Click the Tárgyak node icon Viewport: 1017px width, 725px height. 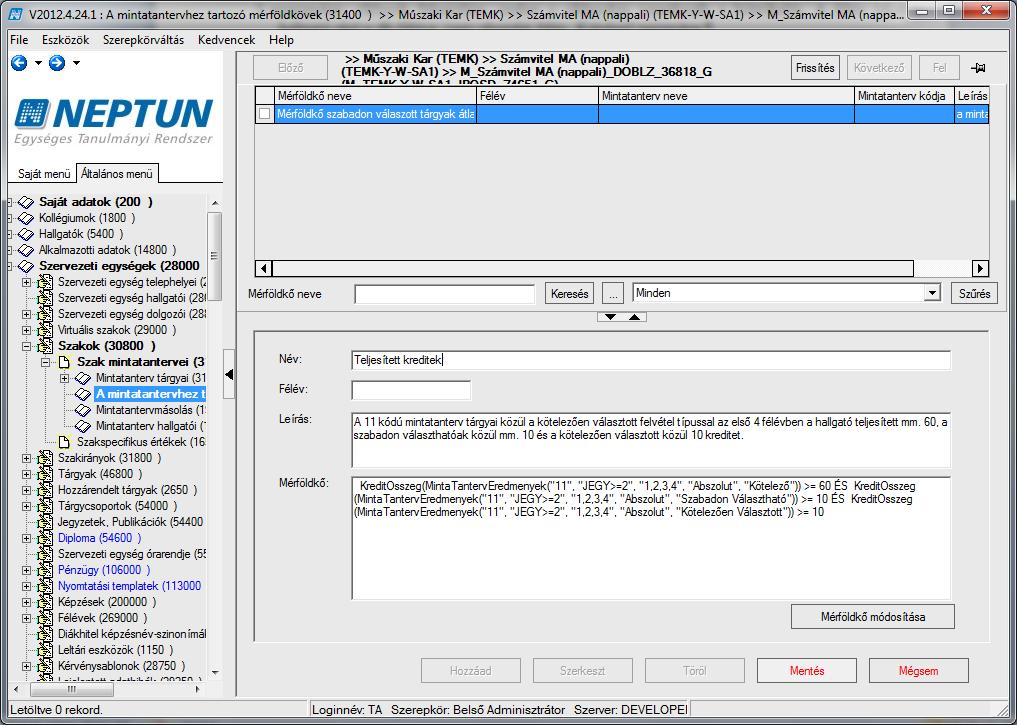click(x=45, y=474)
